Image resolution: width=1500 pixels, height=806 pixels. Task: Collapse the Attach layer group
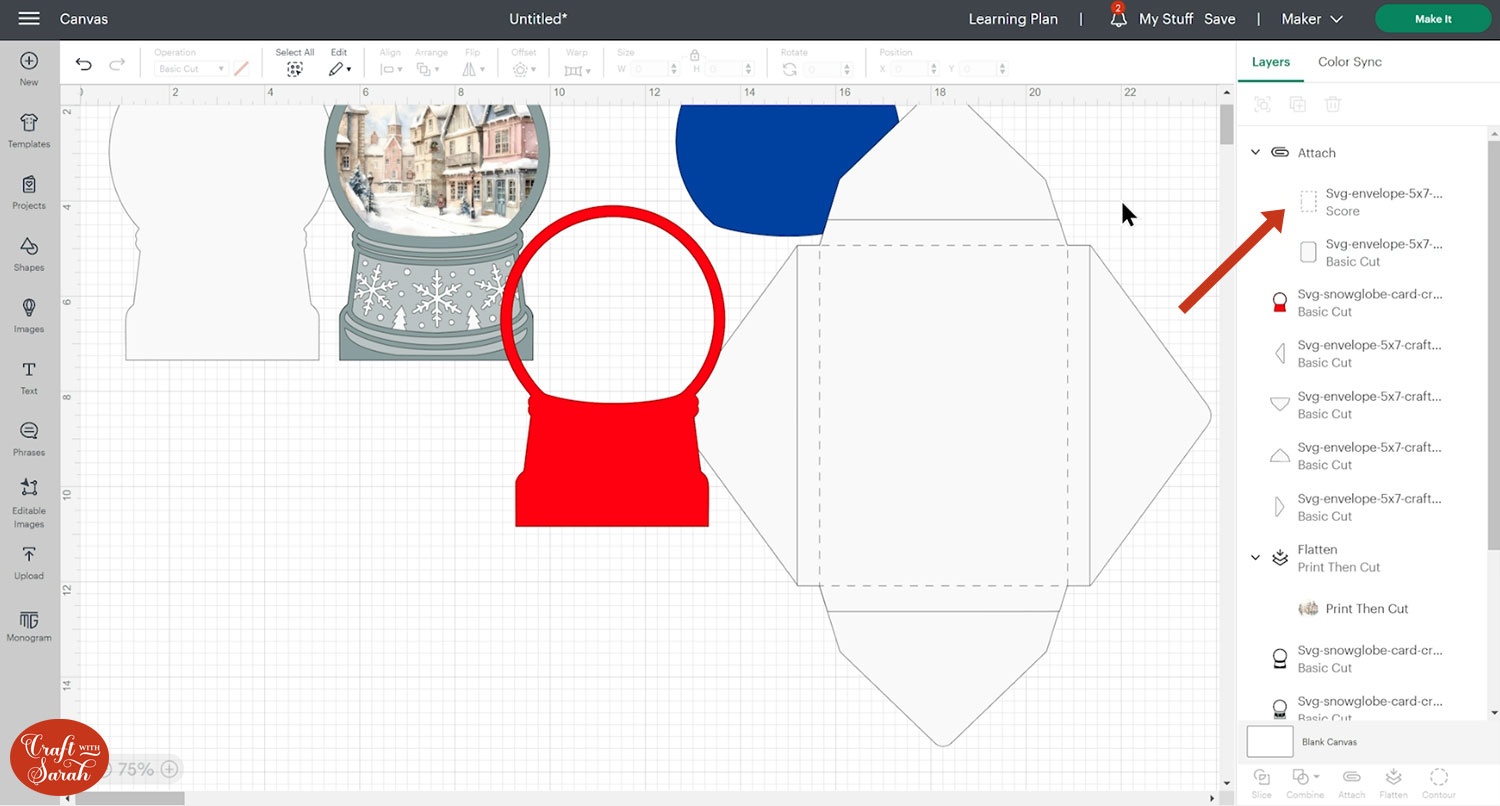[x=1256, y=153]
